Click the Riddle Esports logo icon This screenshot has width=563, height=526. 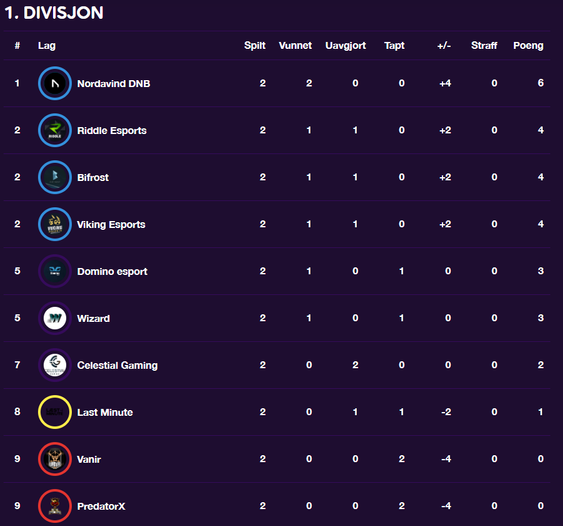point(55,130)
